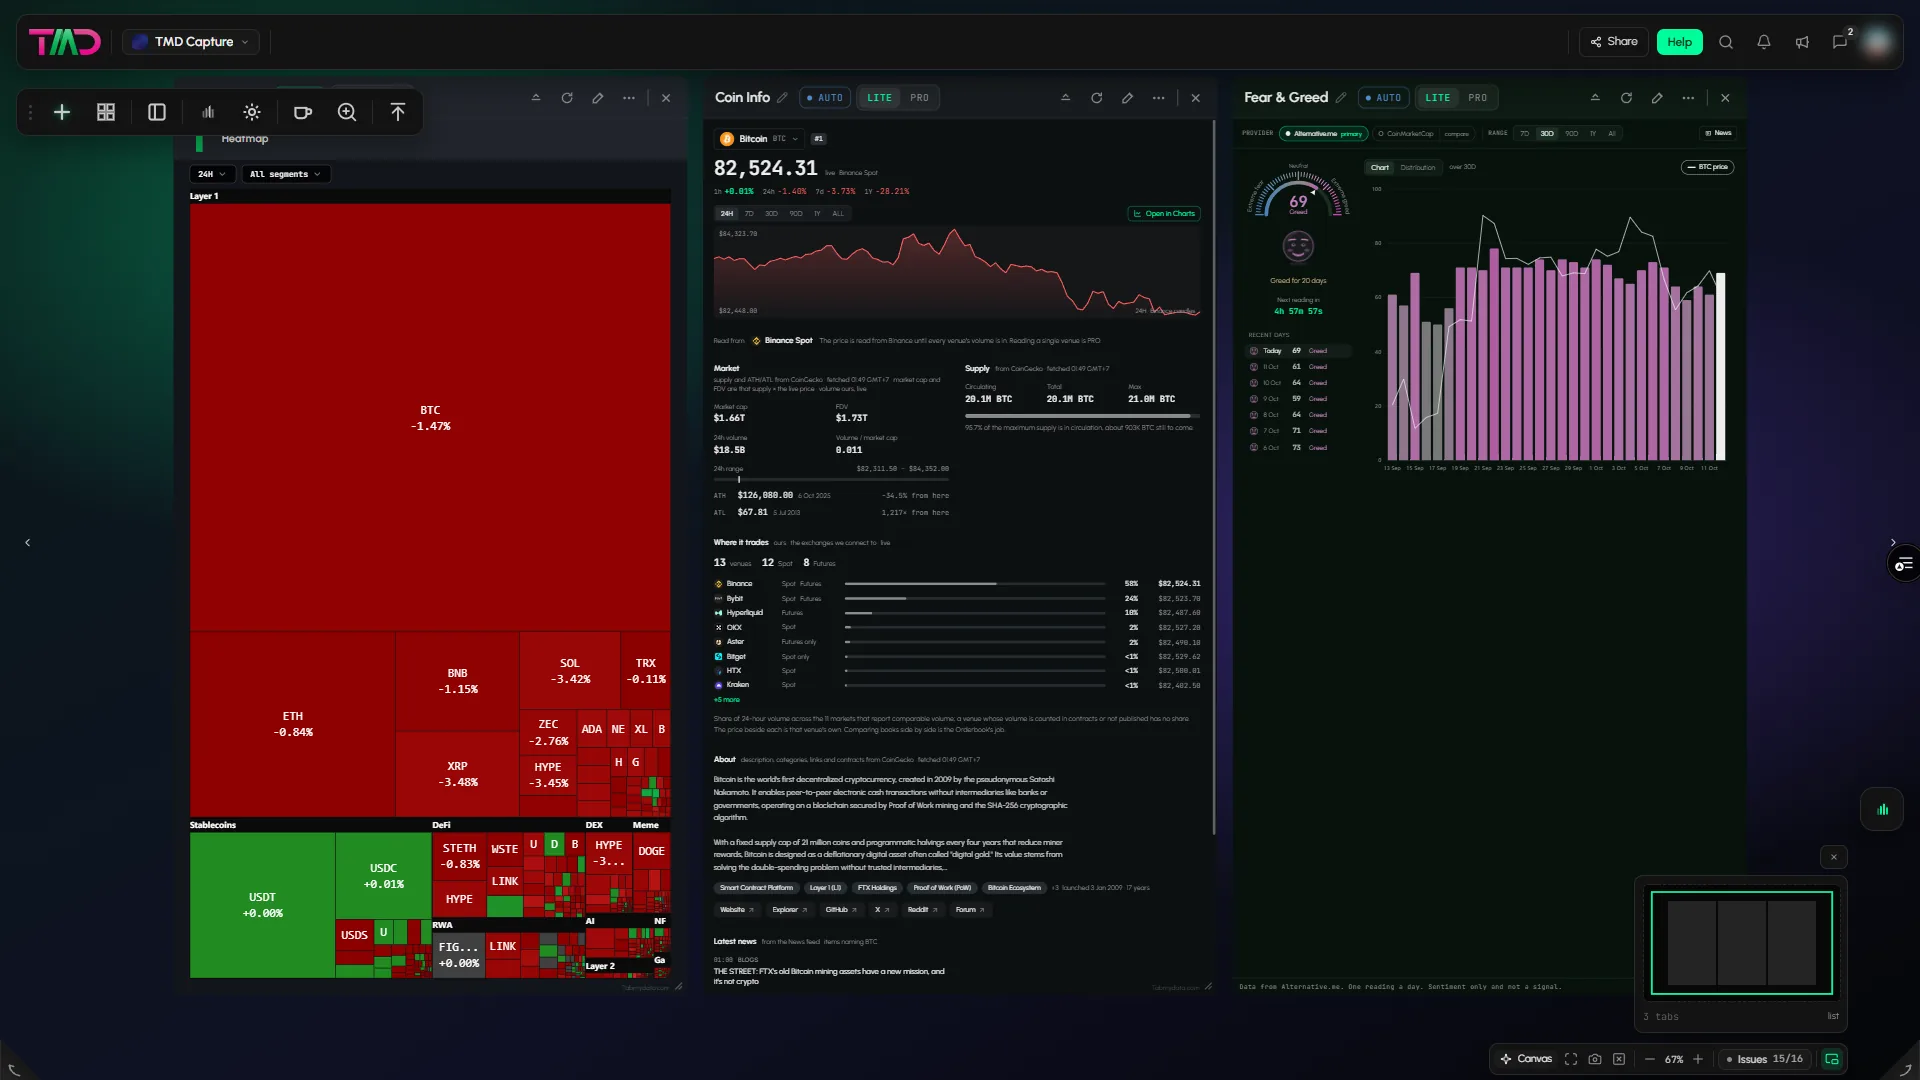
Task: Refresh the Fear & Greed panel
Action: click(x=1627, y=98)
